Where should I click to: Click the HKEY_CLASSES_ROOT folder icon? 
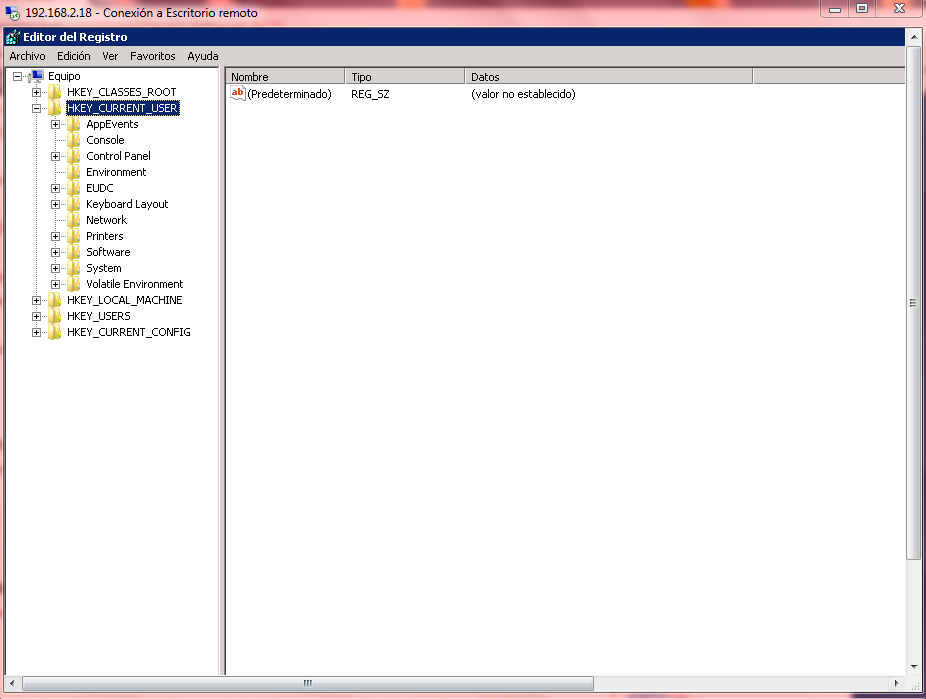54,92
